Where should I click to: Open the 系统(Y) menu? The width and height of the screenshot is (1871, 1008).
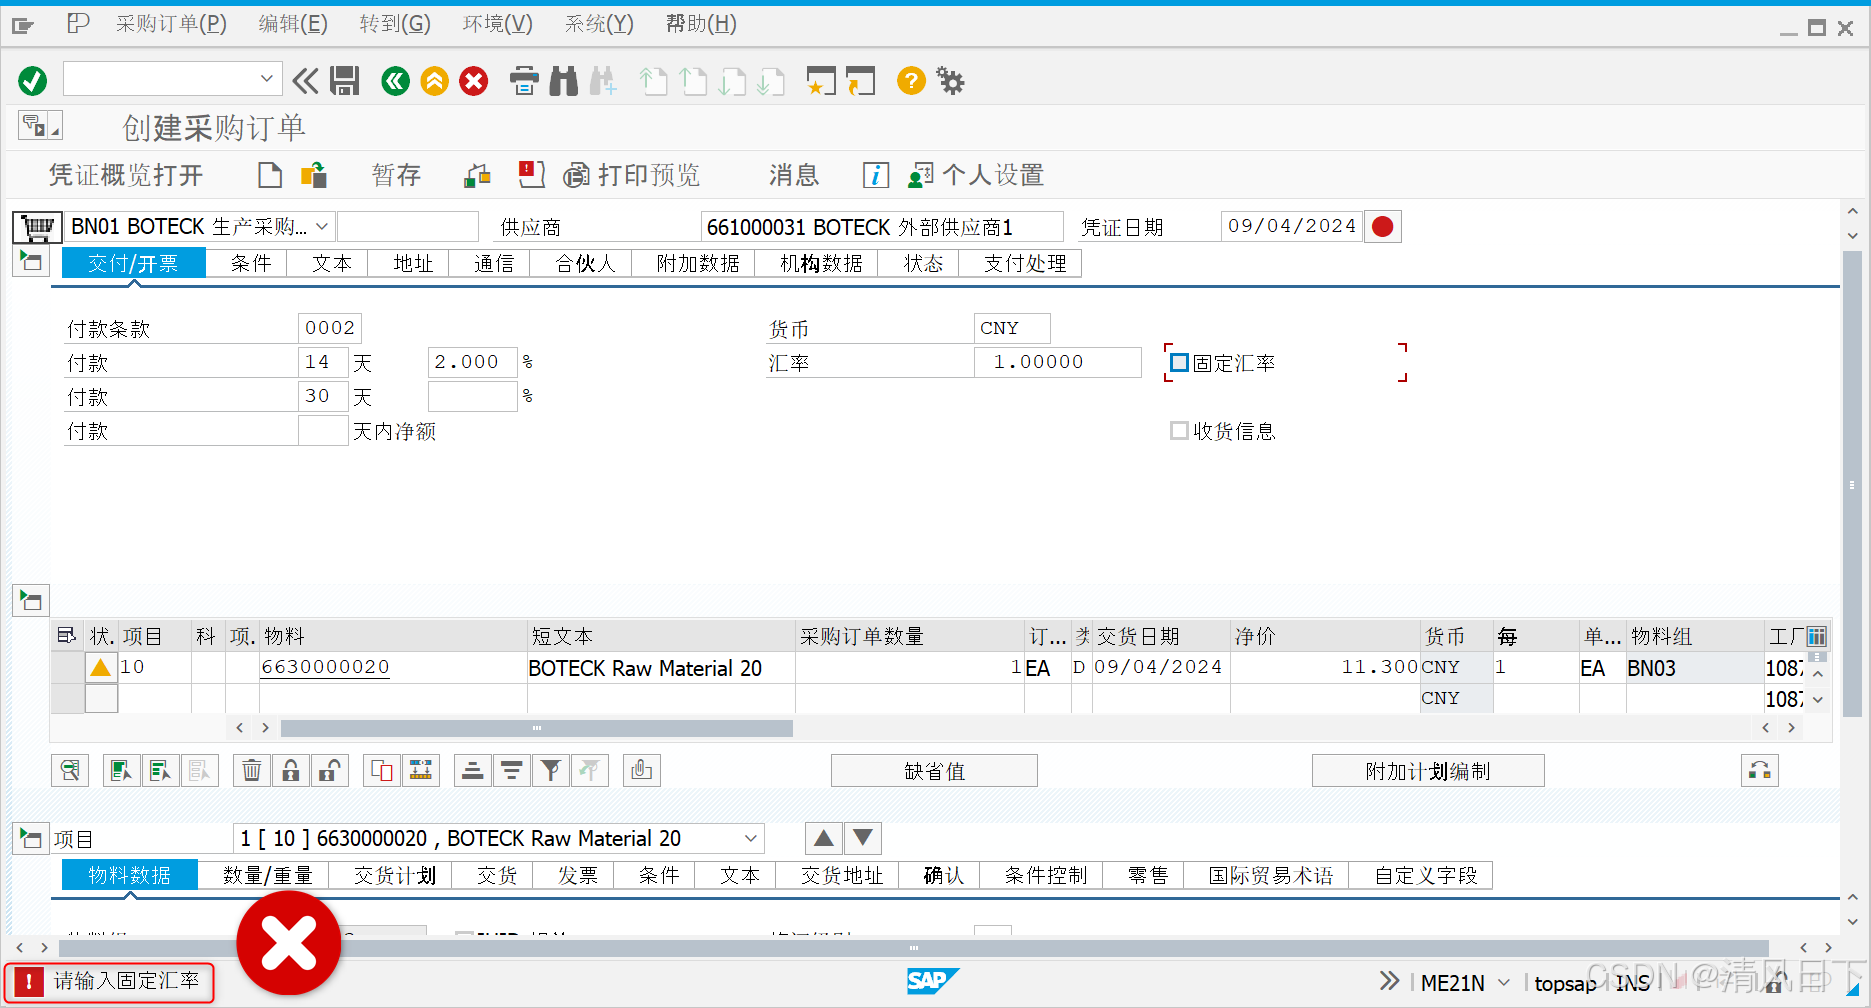[x=597, y=23]
